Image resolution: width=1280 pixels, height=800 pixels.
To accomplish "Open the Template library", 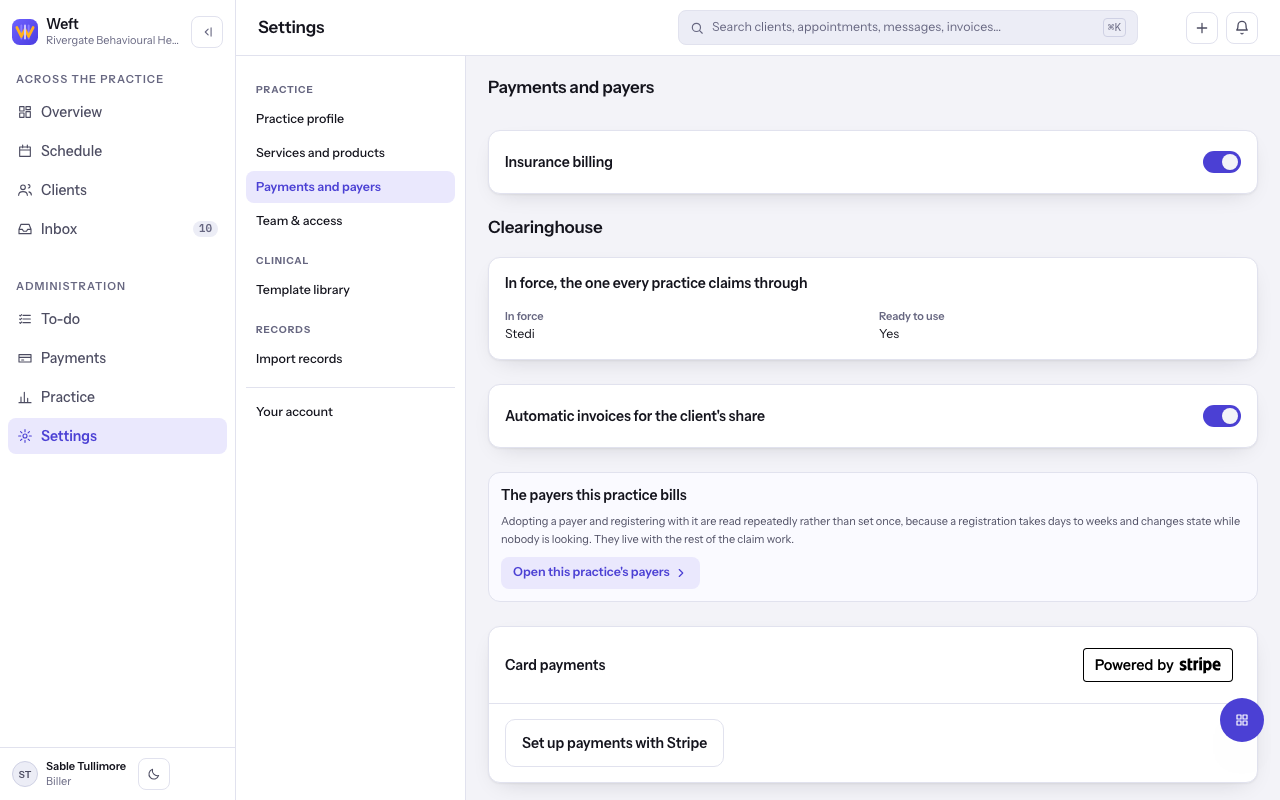I will 350,290.
